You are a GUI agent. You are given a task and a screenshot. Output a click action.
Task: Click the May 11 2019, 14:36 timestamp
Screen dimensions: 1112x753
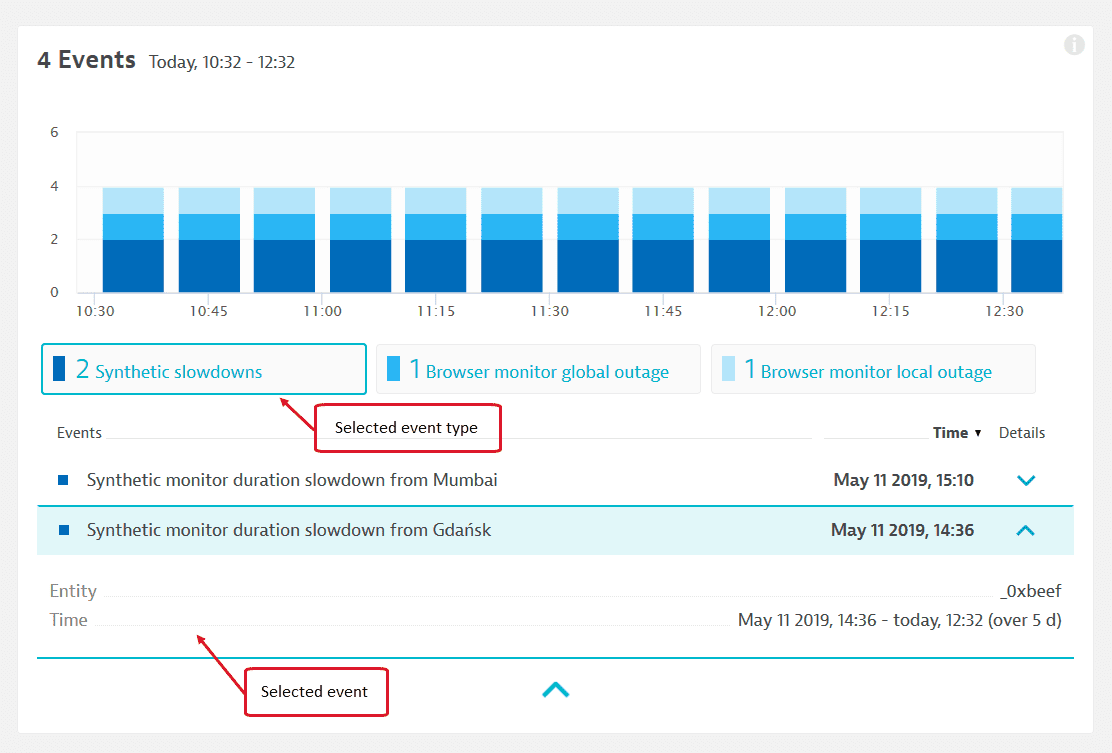902,530
